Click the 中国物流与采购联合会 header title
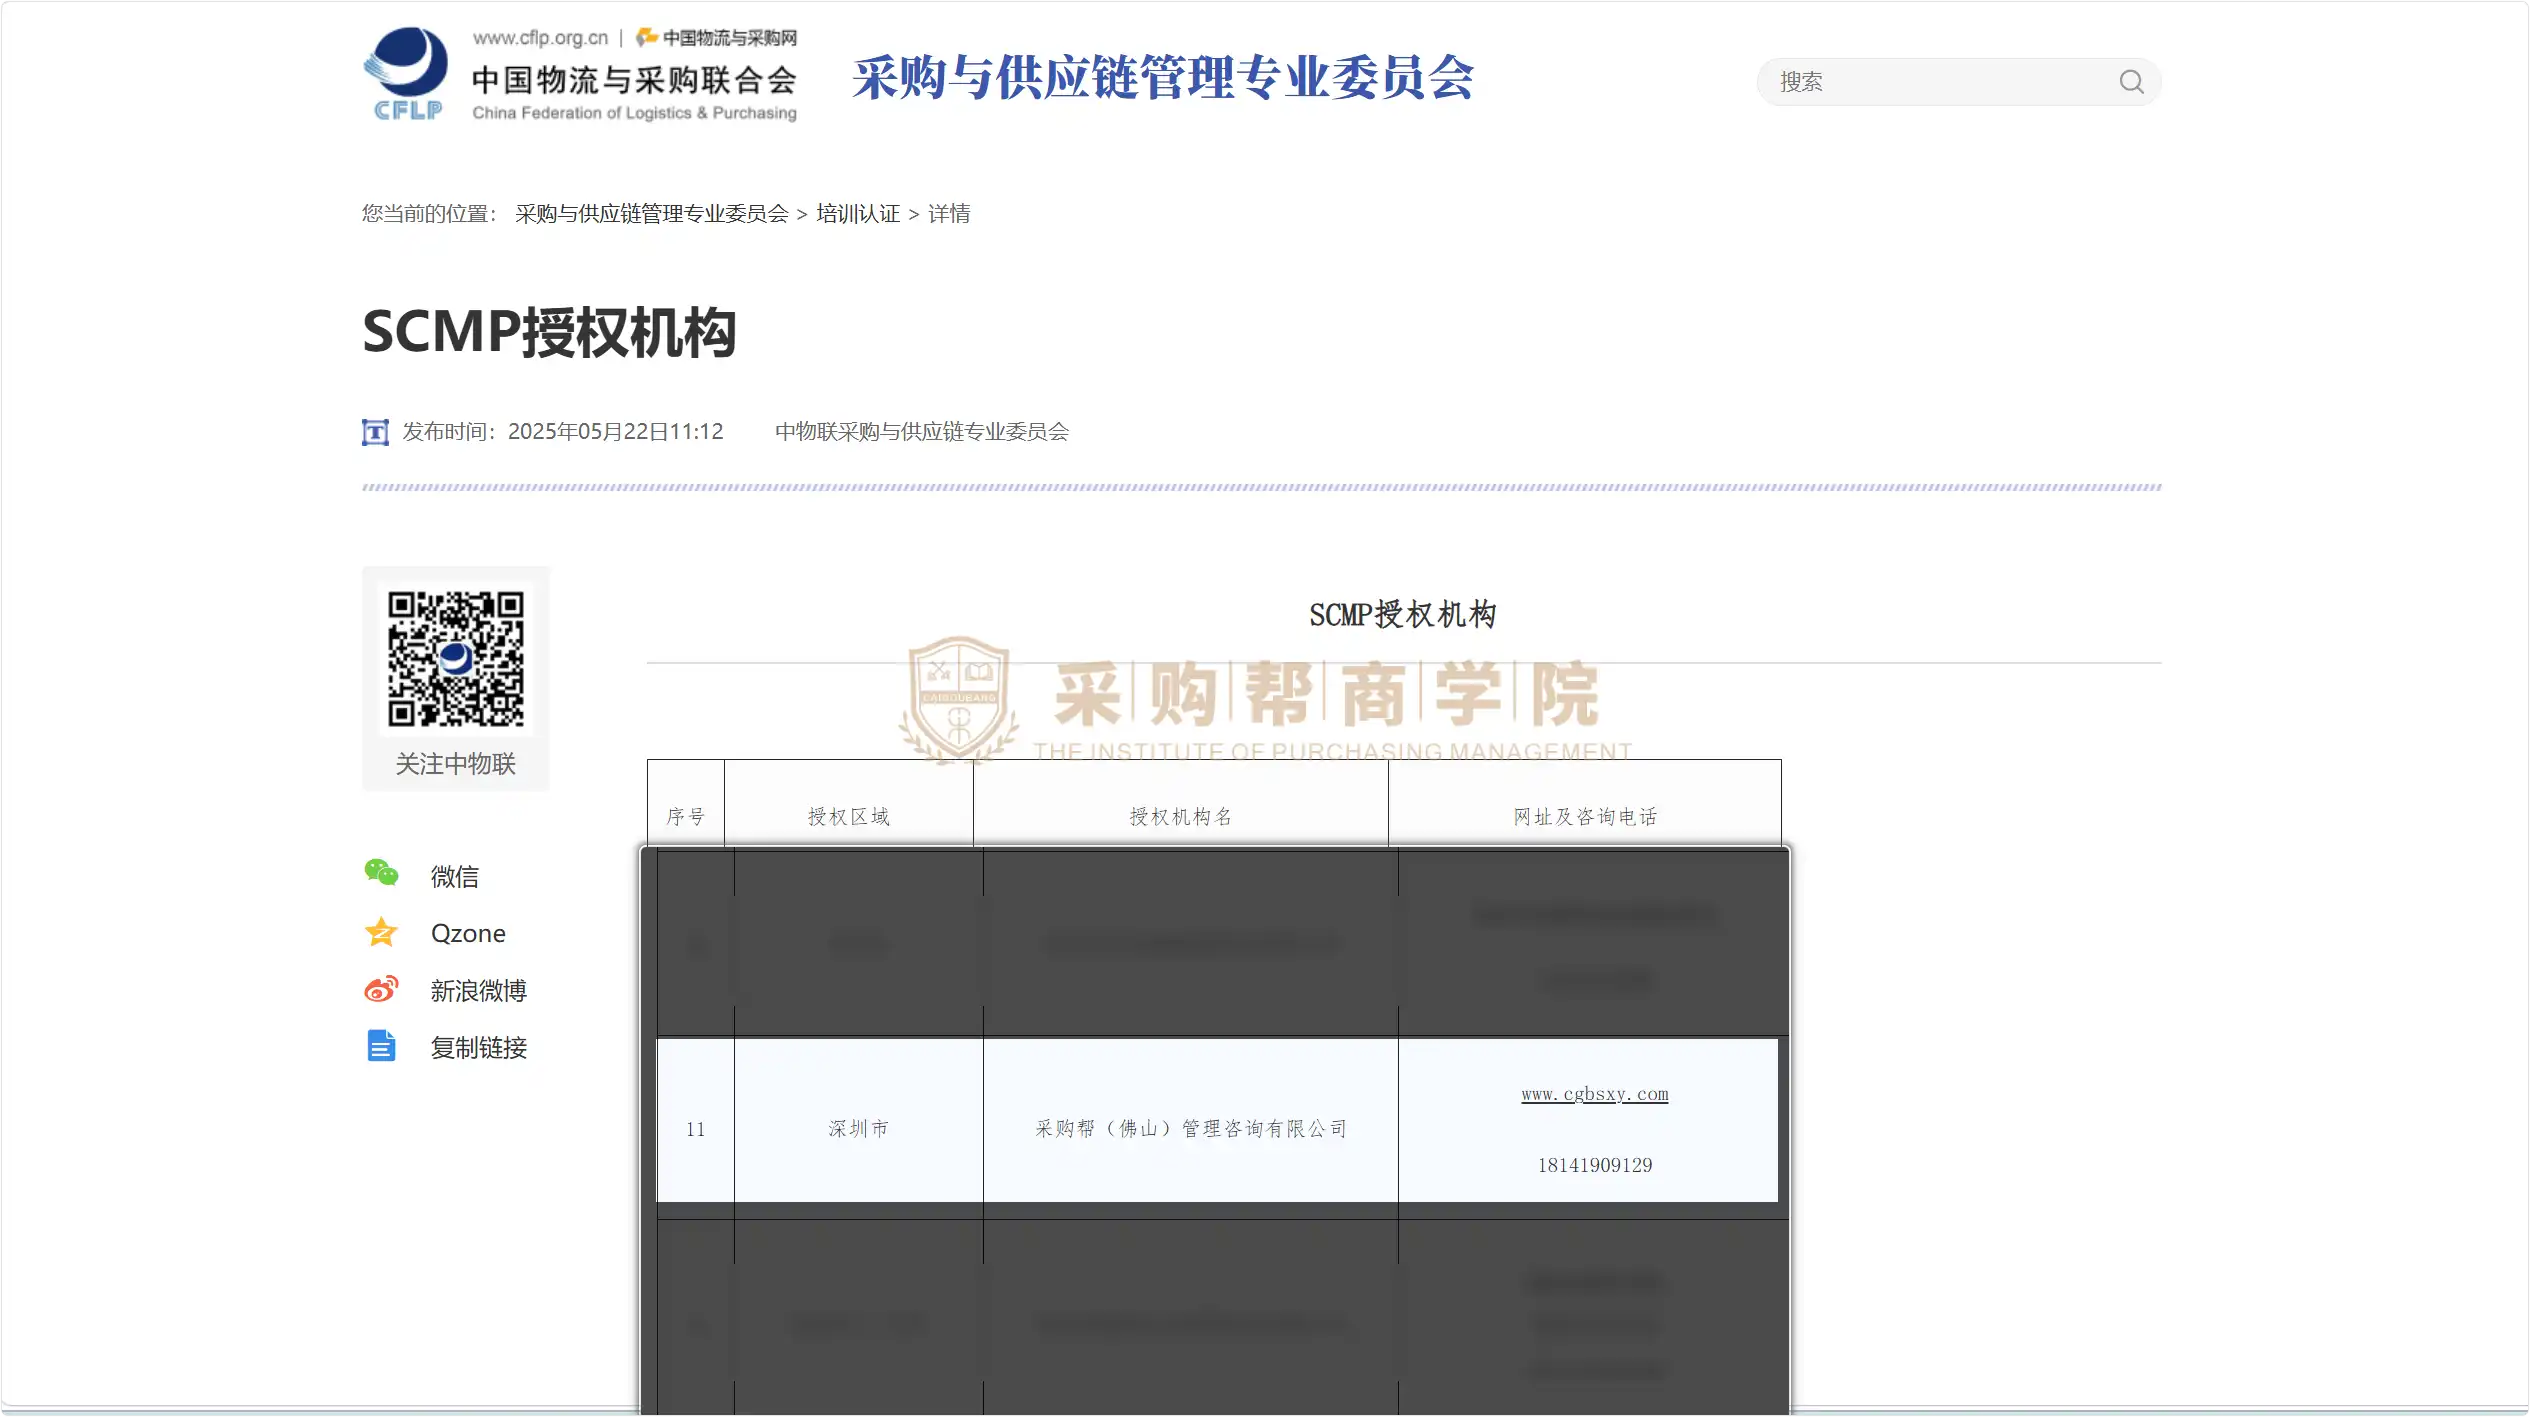The height and width of the screenshot is (1417, 2530). pyautogui.click(x=634, y=80)
